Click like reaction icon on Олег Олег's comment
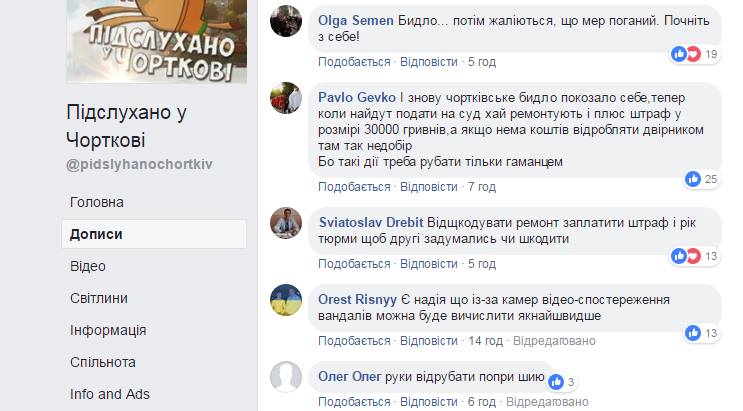This screenshot has height=411, width=743. pos(556,382)
